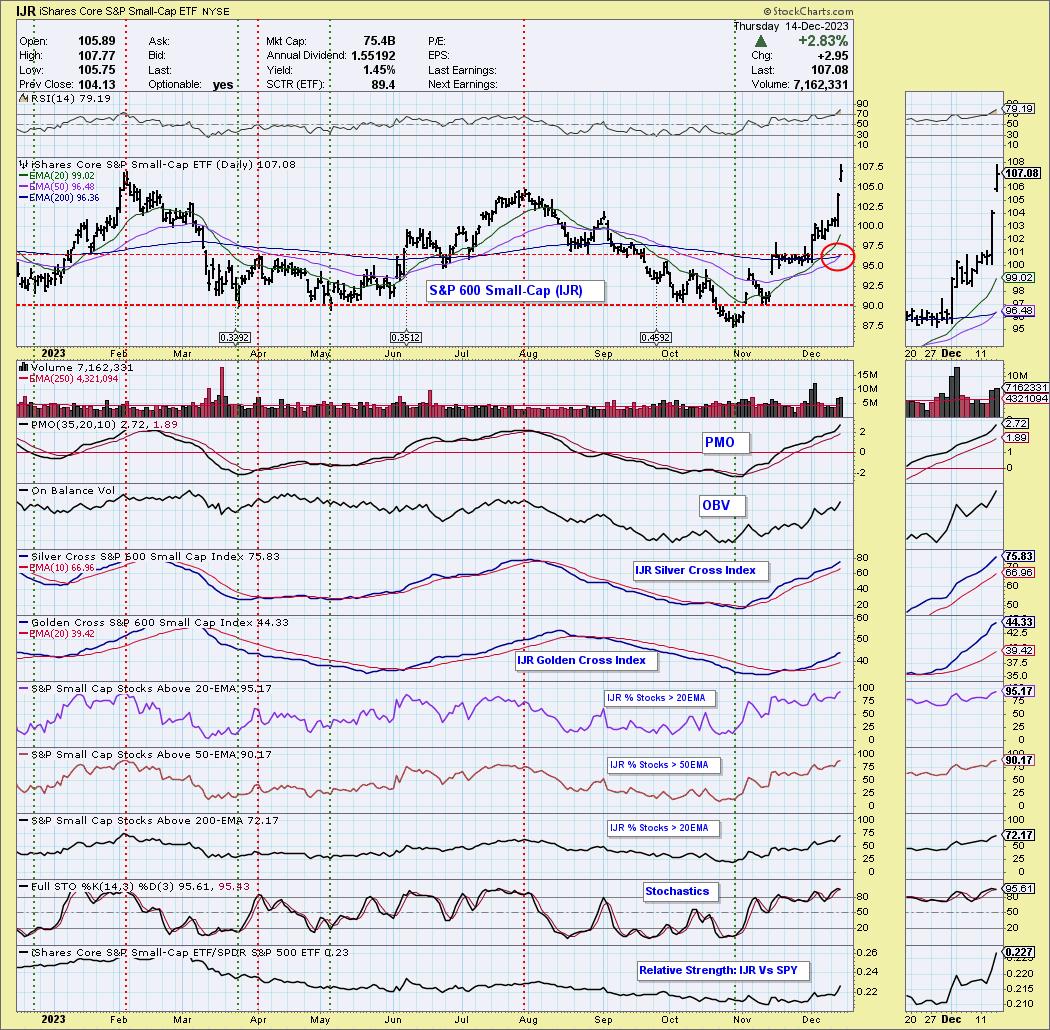Click the OBV annotation box

click(x=722, y=505)
